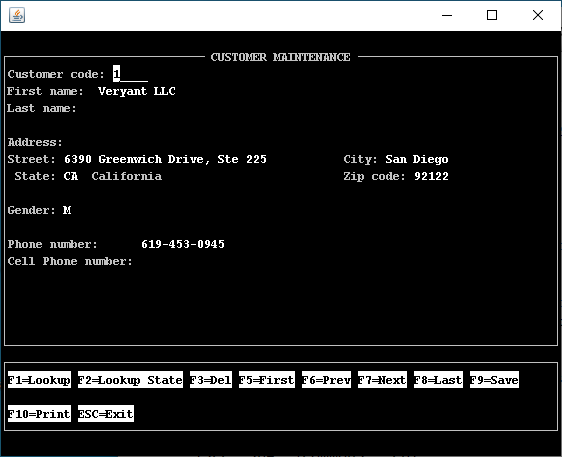Go to previous record via F6=Prev
This screenshot has width=562, height=457.
[x=326, y=380]
